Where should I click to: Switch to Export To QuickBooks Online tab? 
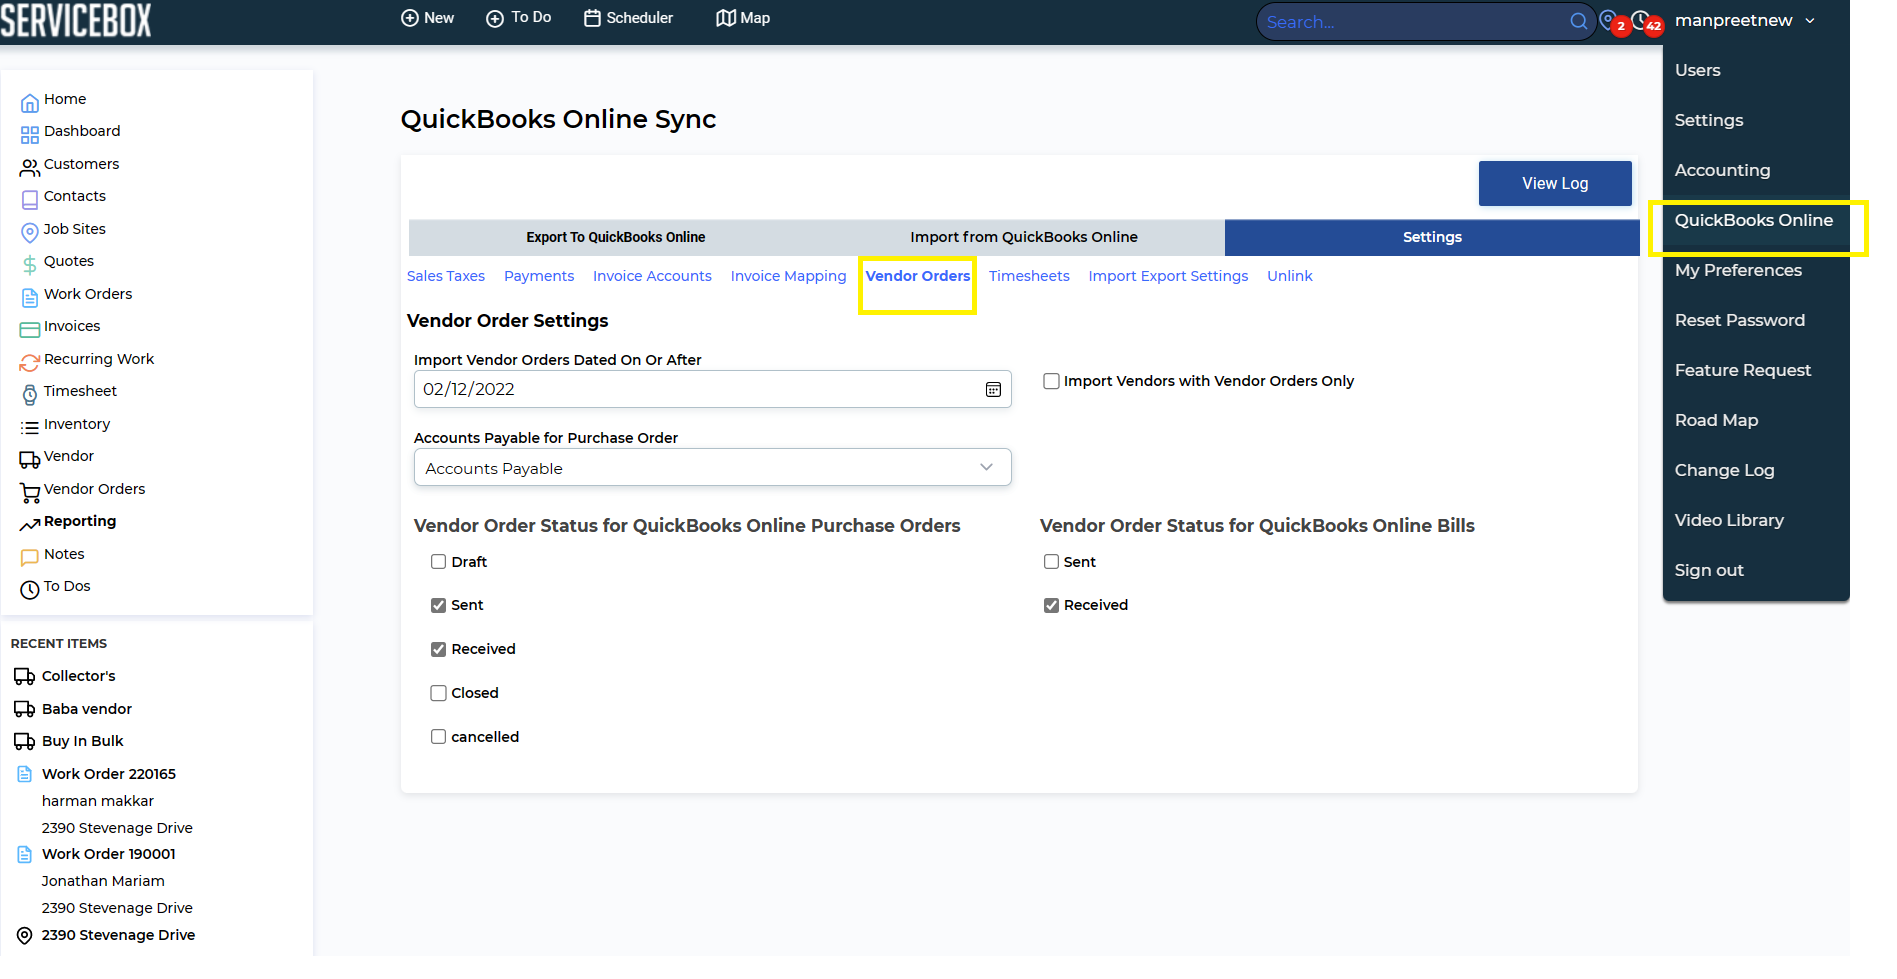(616, 237)
